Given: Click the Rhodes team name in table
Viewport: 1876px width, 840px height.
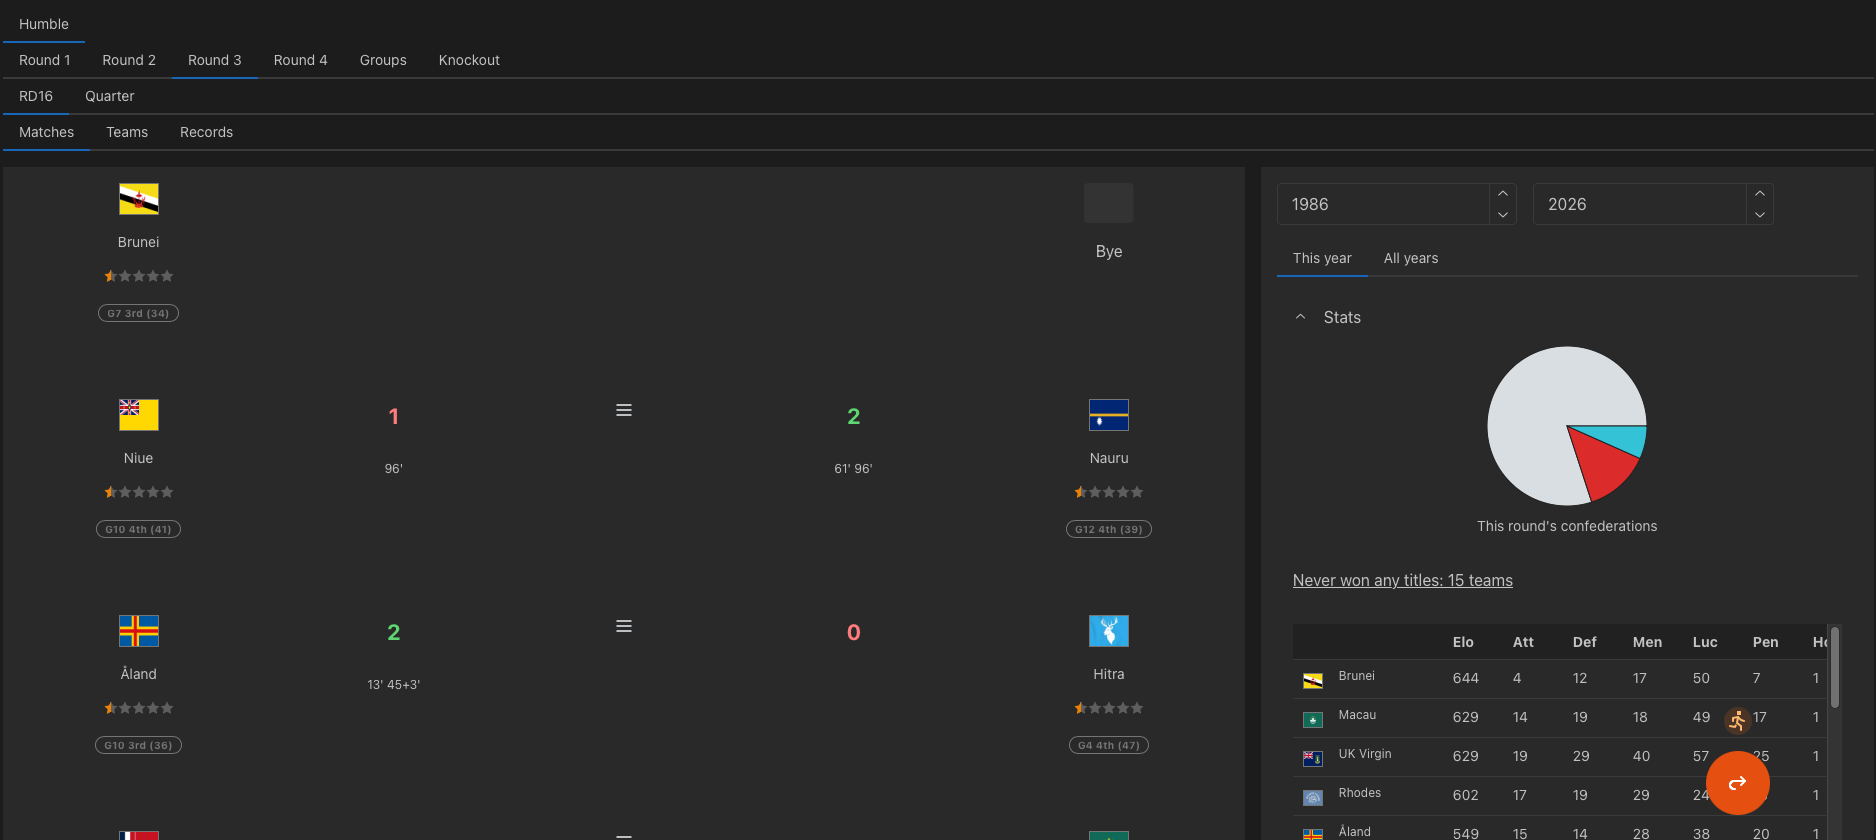Looking at the screenshot, I should pos(1359,793).
